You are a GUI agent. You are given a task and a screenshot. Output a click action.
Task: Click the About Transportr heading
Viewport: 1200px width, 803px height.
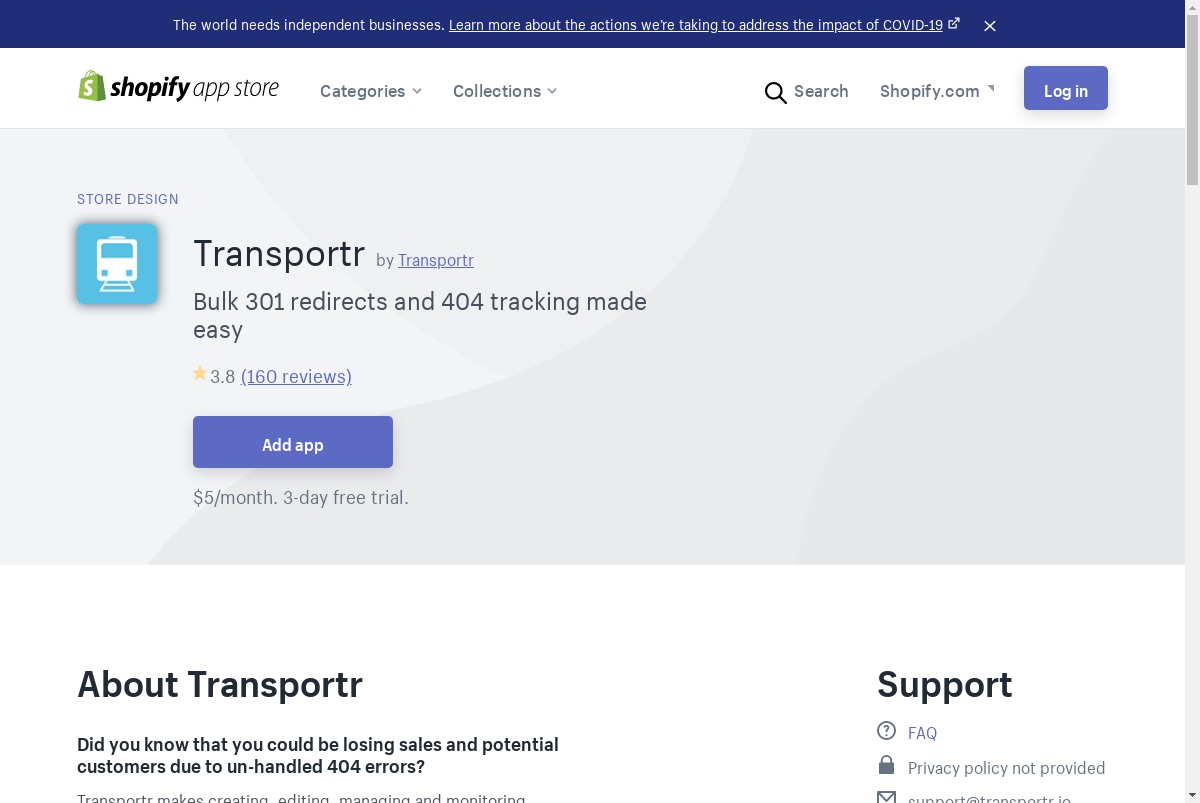(x=220, y=685)
